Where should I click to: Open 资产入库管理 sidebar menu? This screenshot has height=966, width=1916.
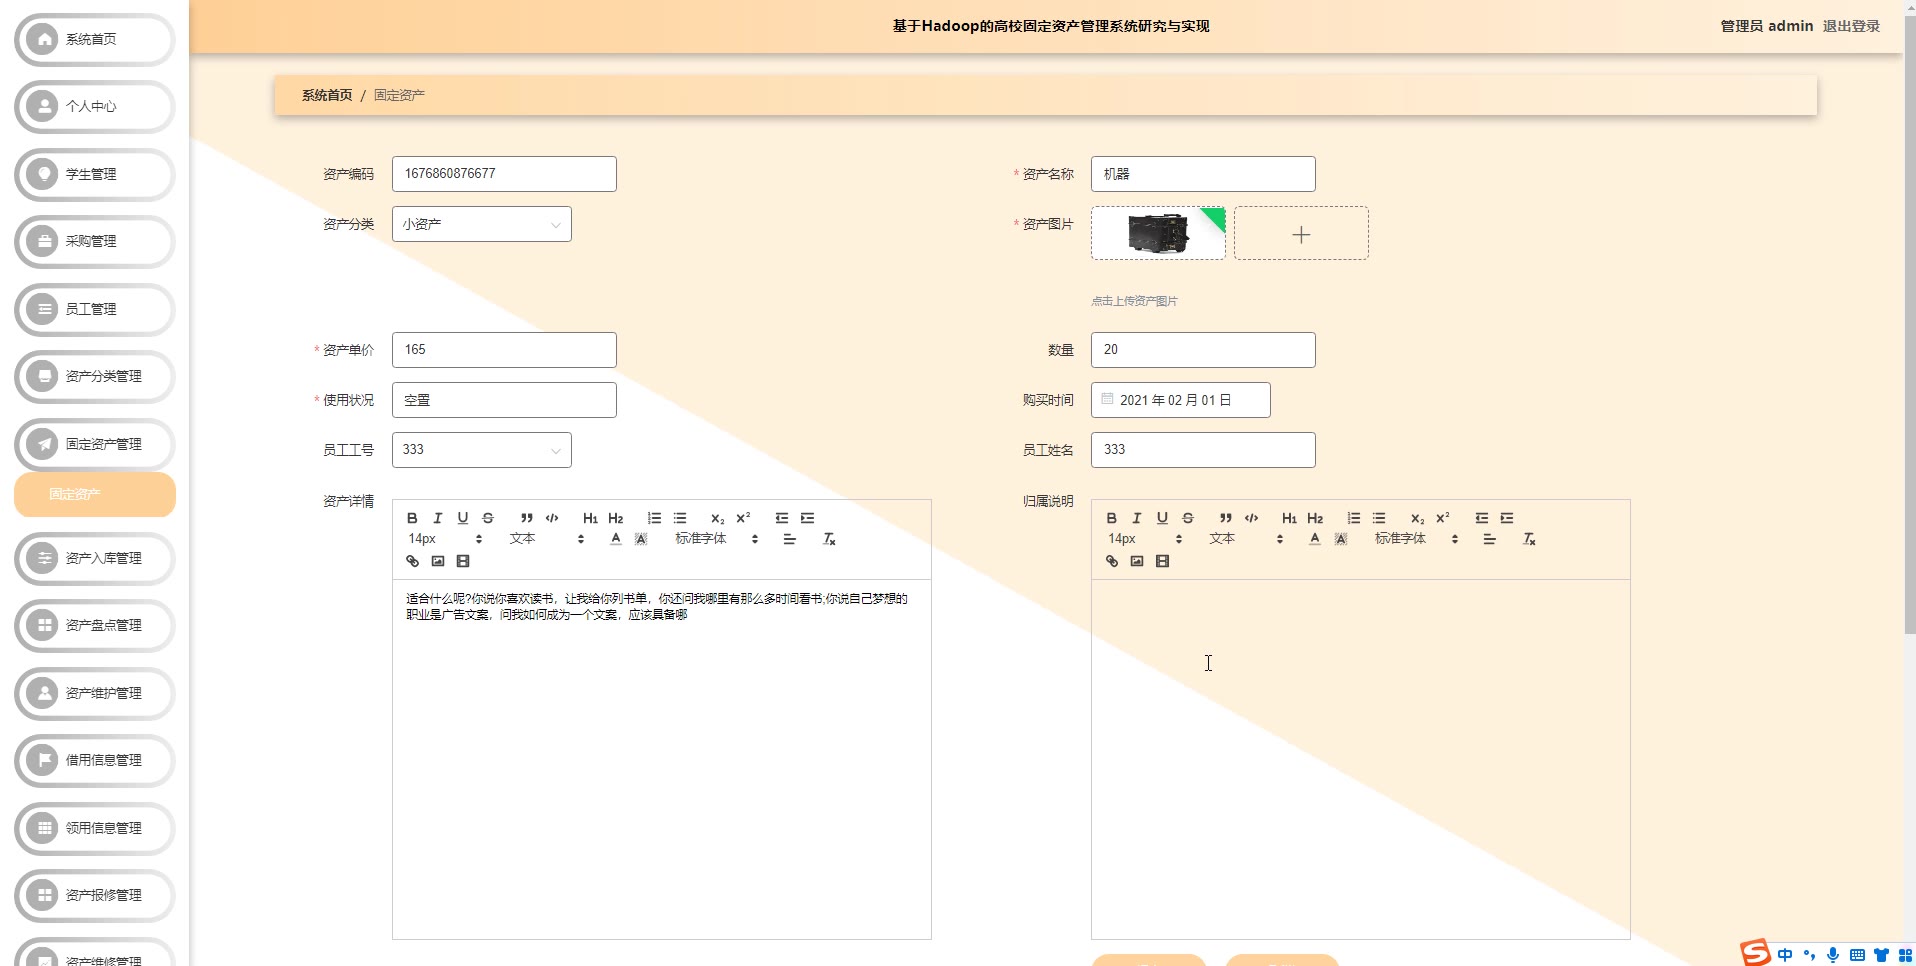pos(95,559)
